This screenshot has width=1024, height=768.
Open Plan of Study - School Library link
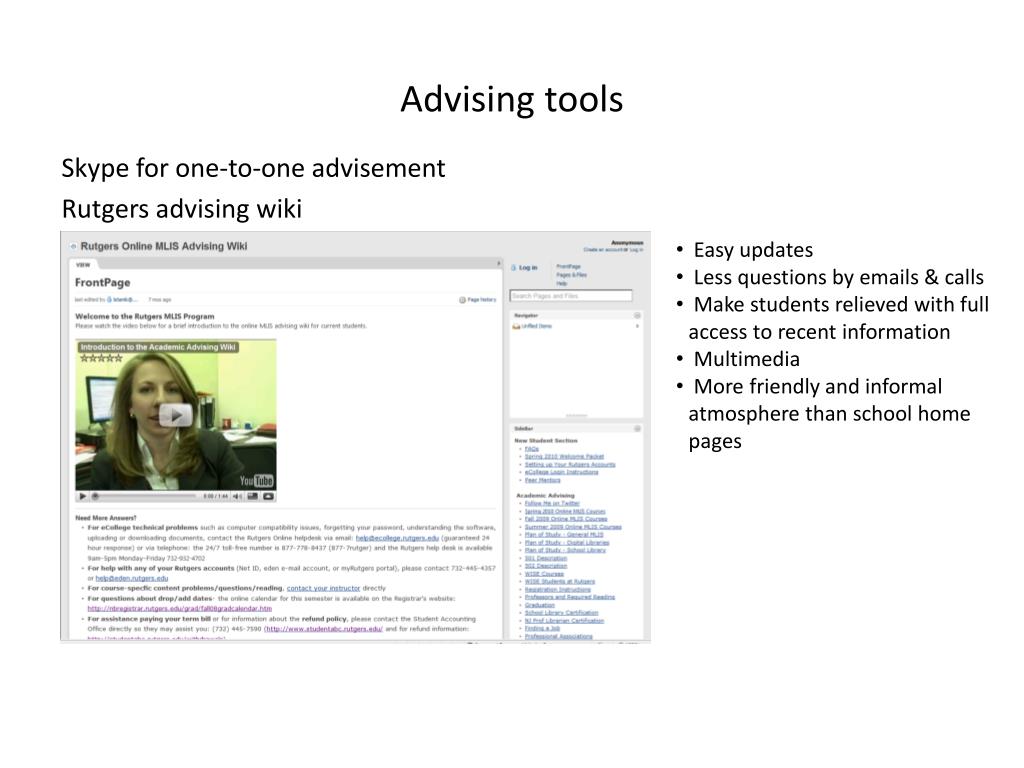click(566, 550)
